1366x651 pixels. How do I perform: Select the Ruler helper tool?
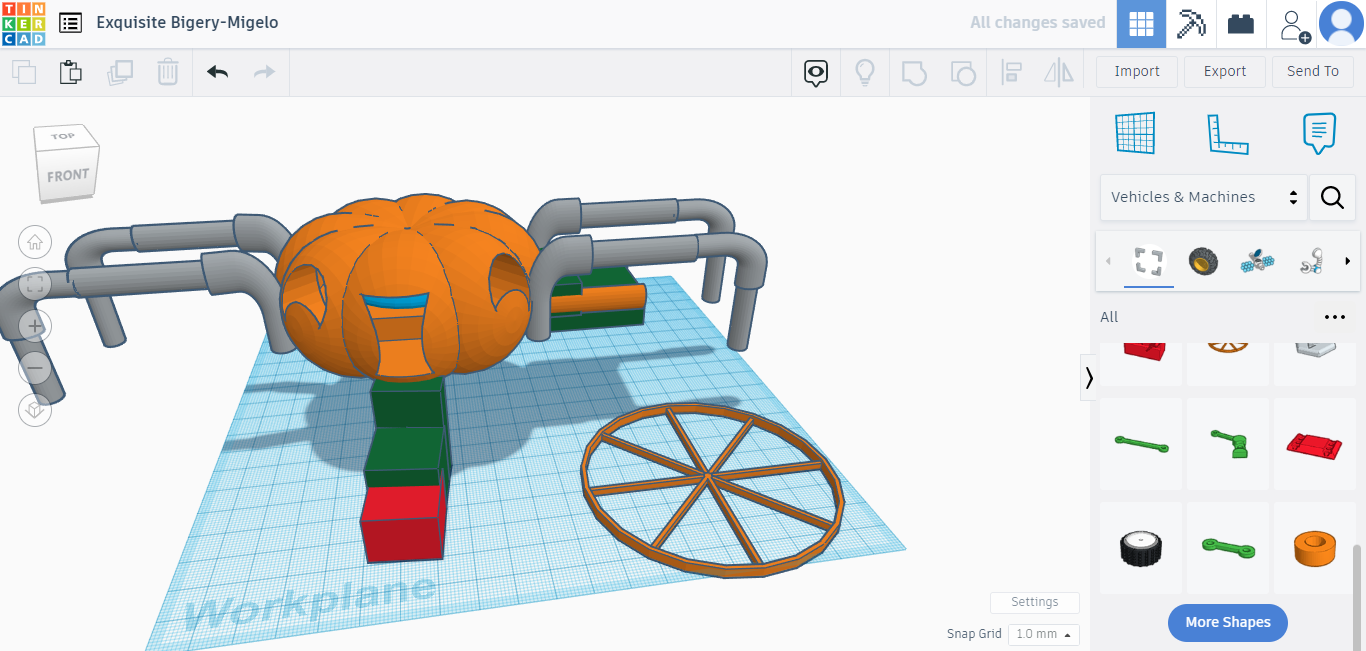click(1229, 133)
